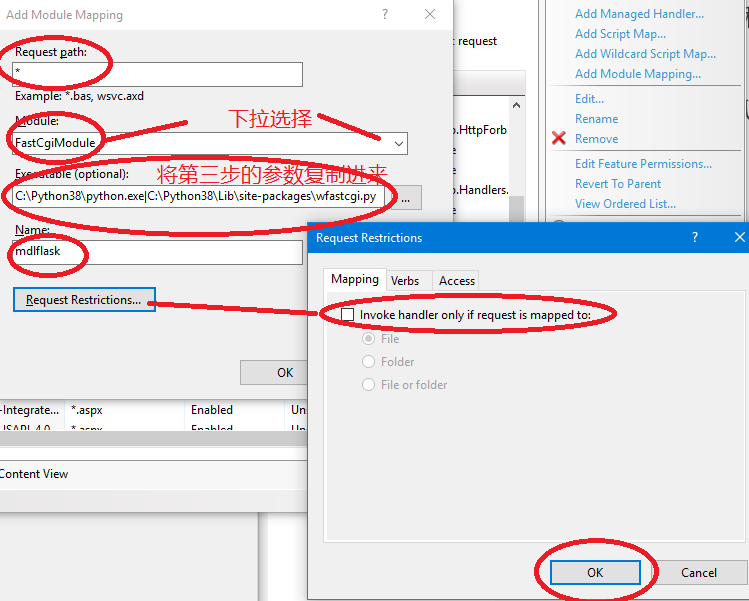Select the Folder radio option
The width and height of the screenshot is (749, 601).
(x=368, y=362)
